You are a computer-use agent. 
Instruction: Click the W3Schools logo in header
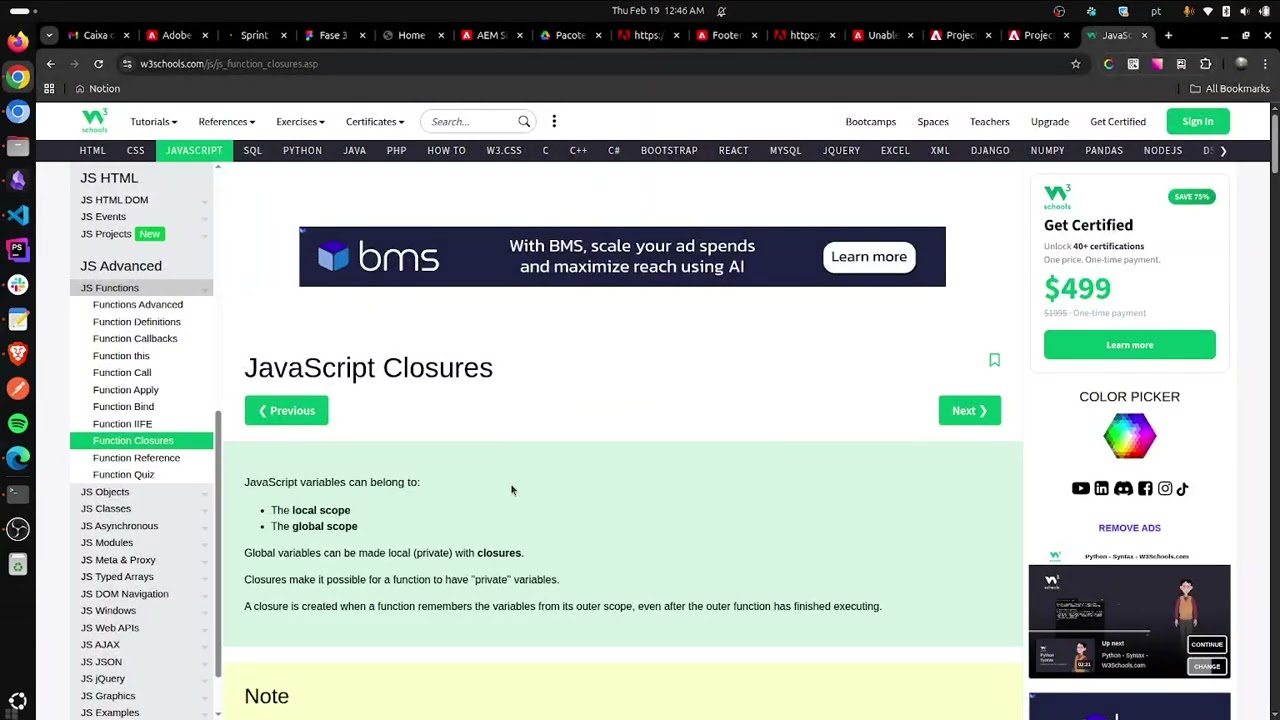click(x=94, y=121)
